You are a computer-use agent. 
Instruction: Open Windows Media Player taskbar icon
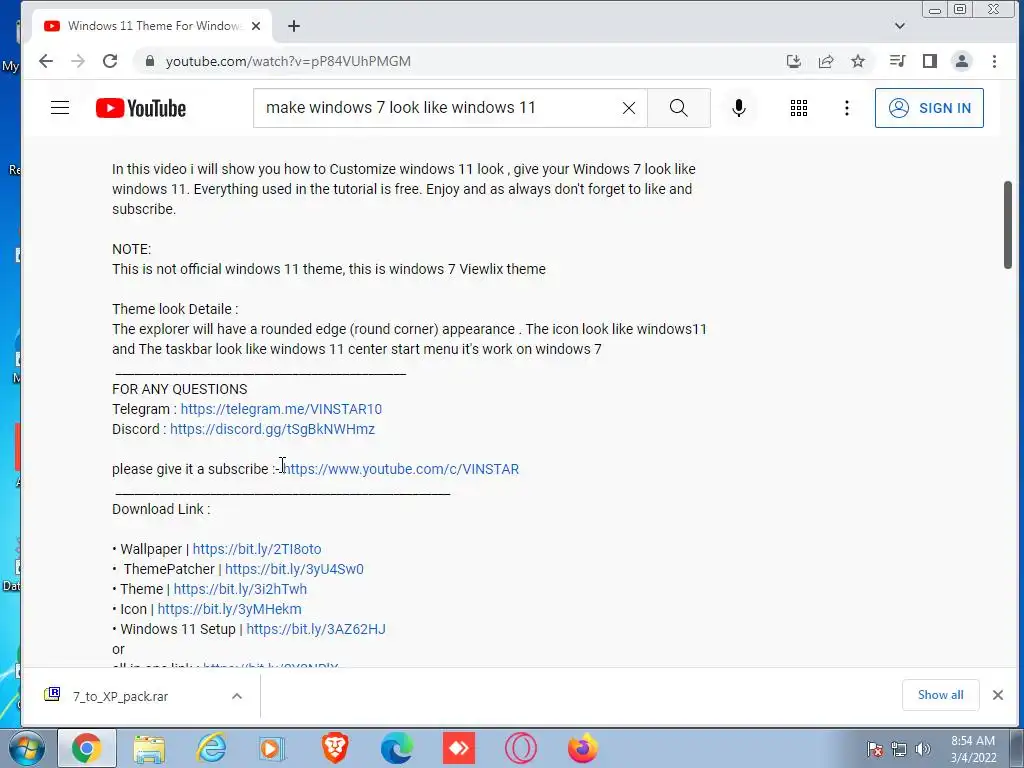click(x=272, y=748)
